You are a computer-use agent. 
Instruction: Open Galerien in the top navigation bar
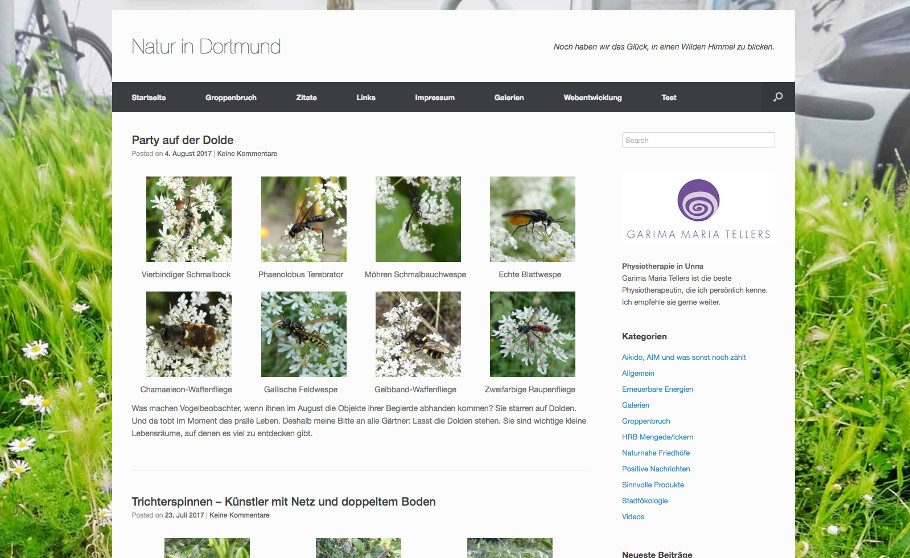[x=509, y=98]
